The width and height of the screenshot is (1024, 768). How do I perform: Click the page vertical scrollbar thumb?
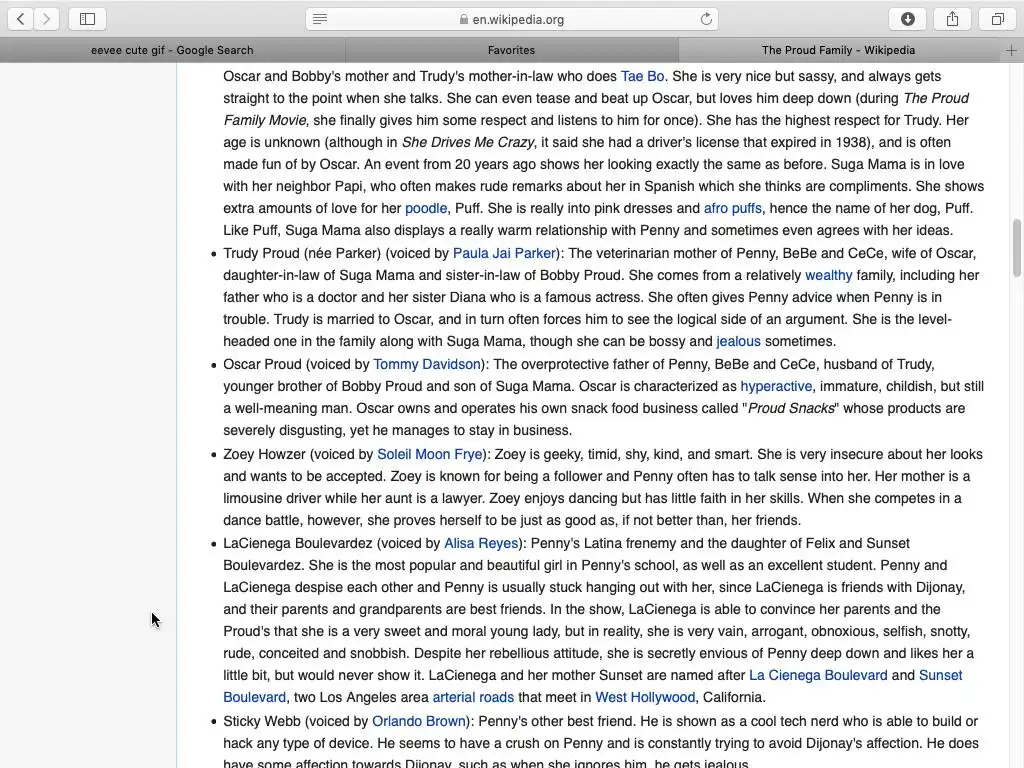point(1016,248)
